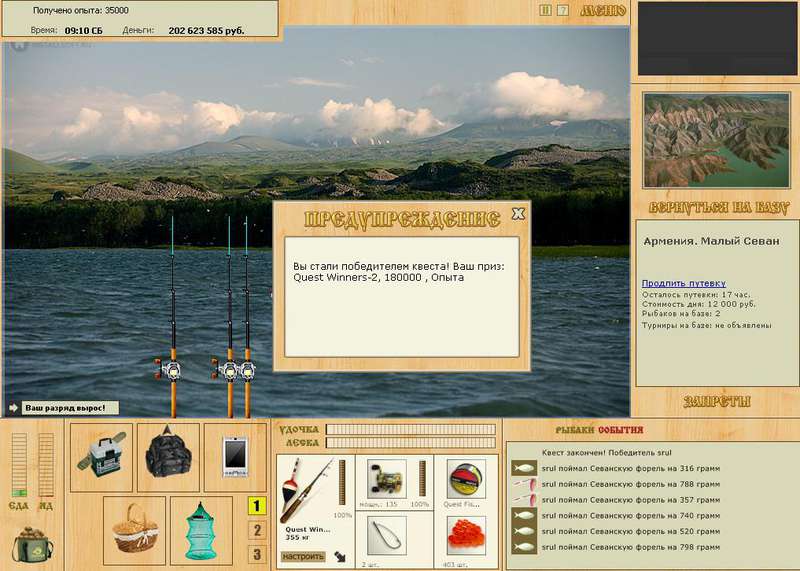Viewport: 800px width, 571px height.
Task: Switch to rod slot 1
Action: (x=257, y=506)
